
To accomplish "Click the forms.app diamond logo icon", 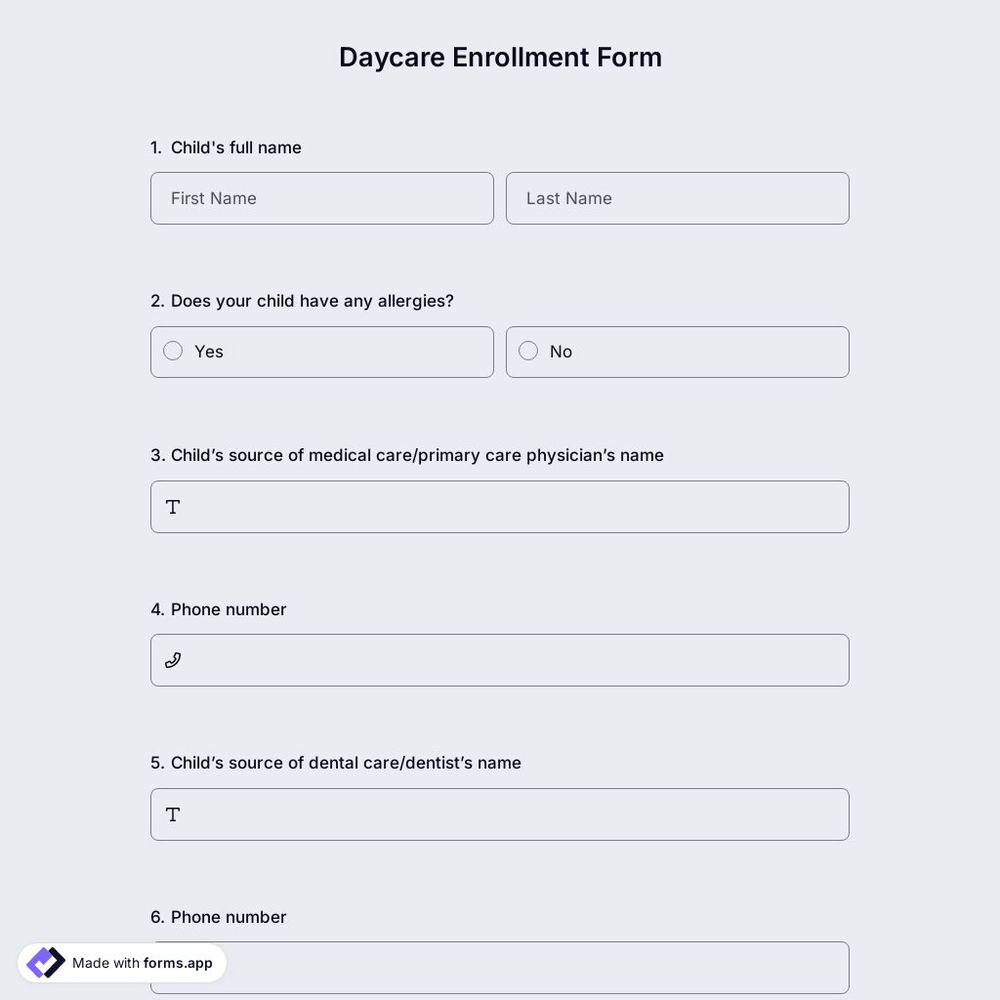I will (44, 961).
